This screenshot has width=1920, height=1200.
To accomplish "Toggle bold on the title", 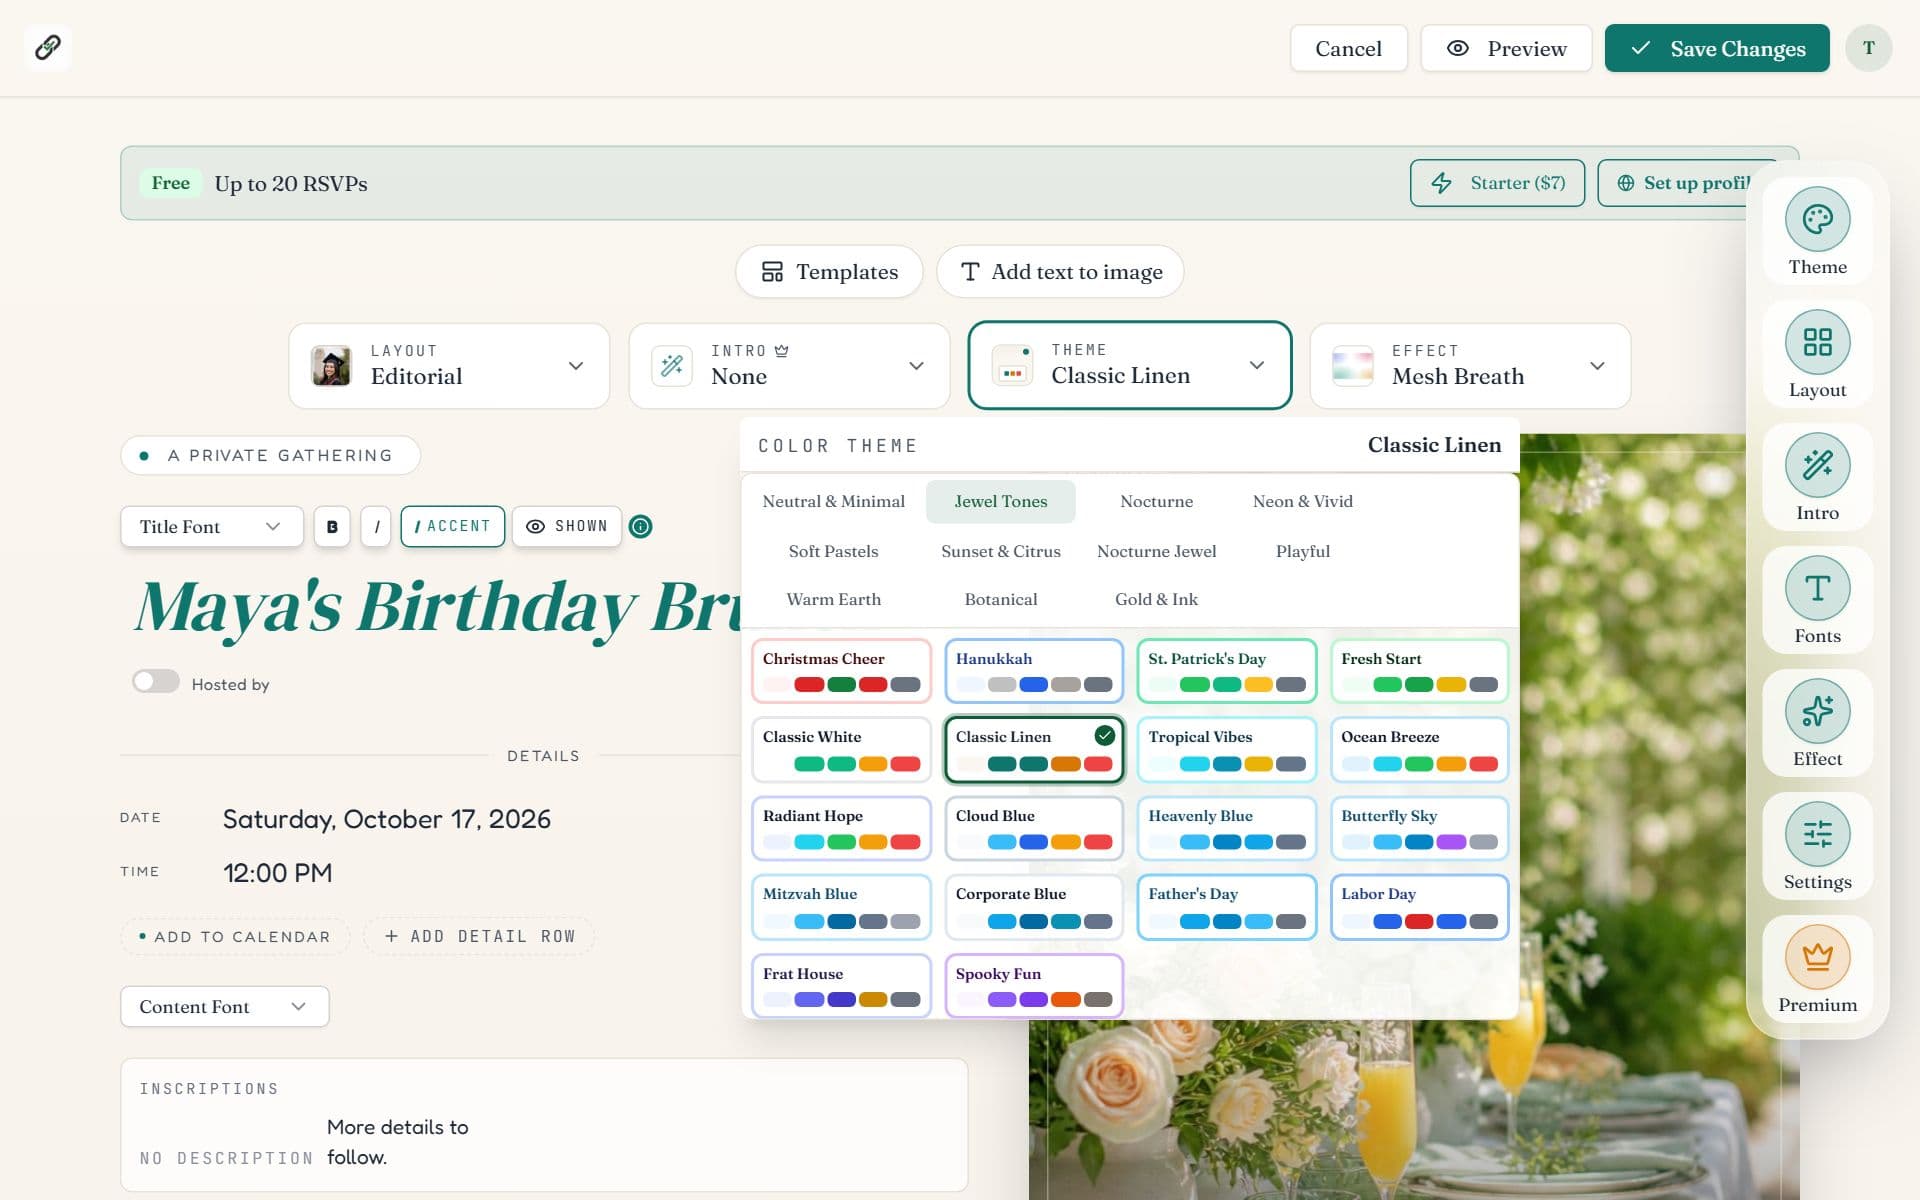I will 332,526.
